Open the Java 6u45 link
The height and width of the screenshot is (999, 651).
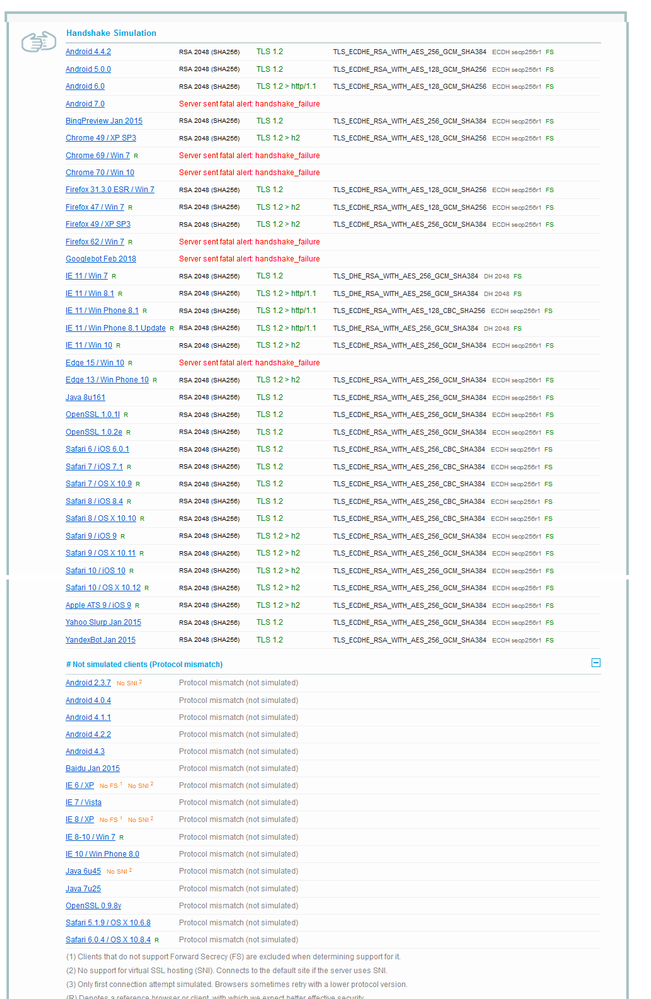(x=83, y=871)
